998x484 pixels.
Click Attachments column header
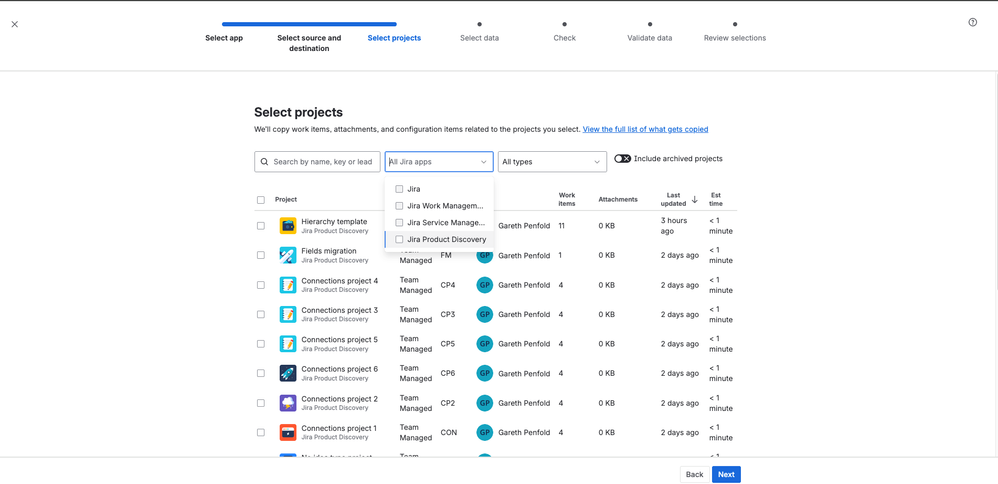(617, 200)
